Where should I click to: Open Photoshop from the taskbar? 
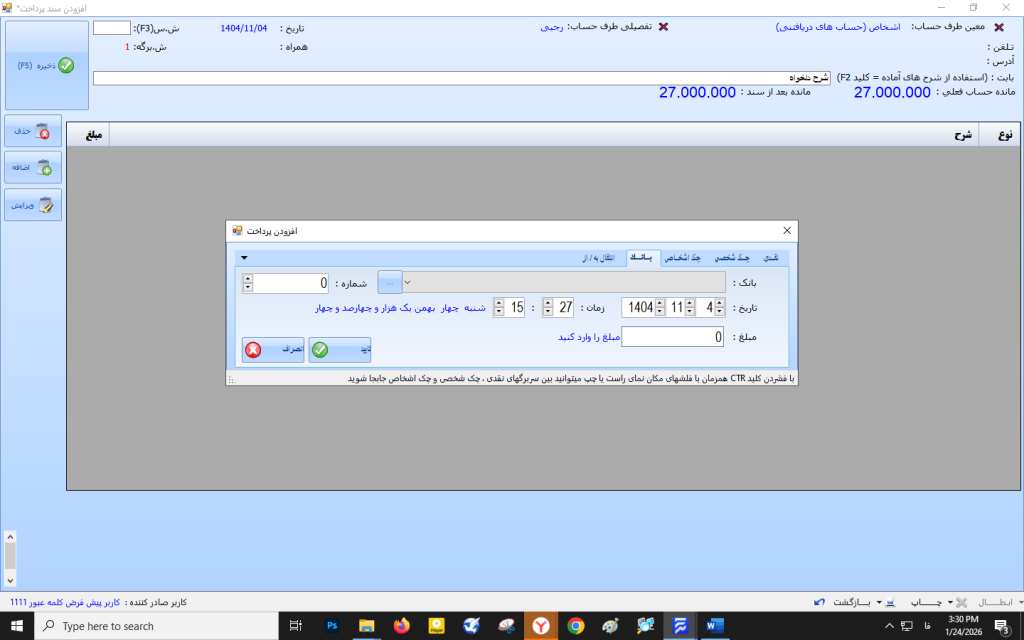[x=332, y=626]
